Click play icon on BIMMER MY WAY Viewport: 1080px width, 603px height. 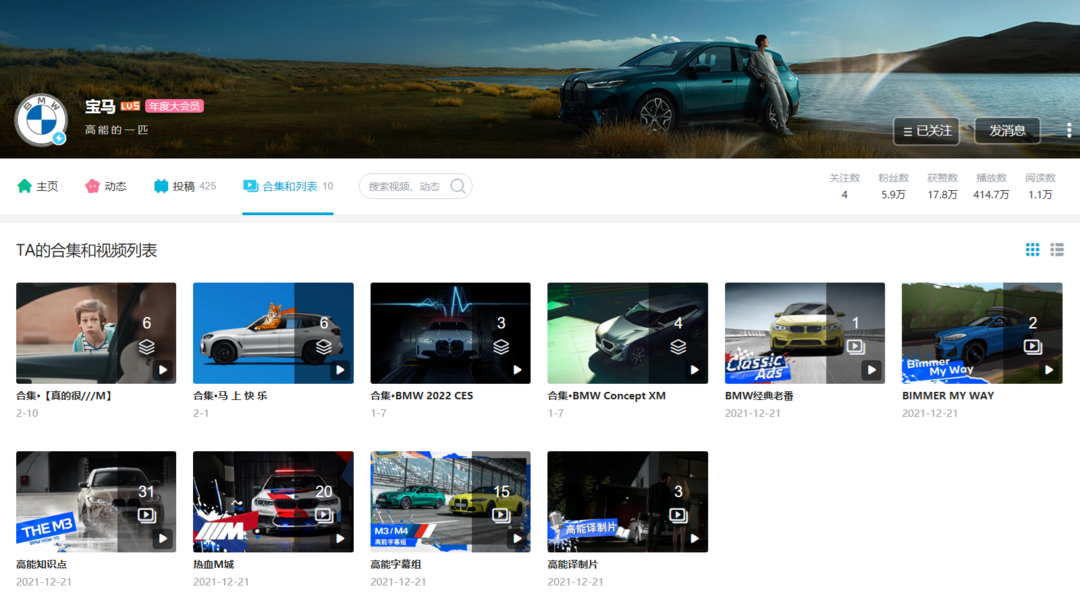point(1049,370)
